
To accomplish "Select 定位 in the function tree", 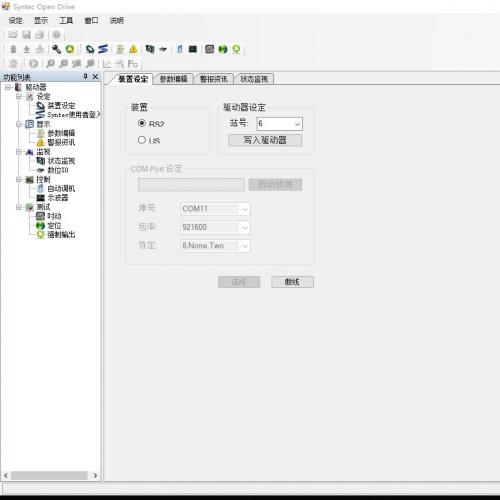I will pyautogui.click(x=54, y=226).
